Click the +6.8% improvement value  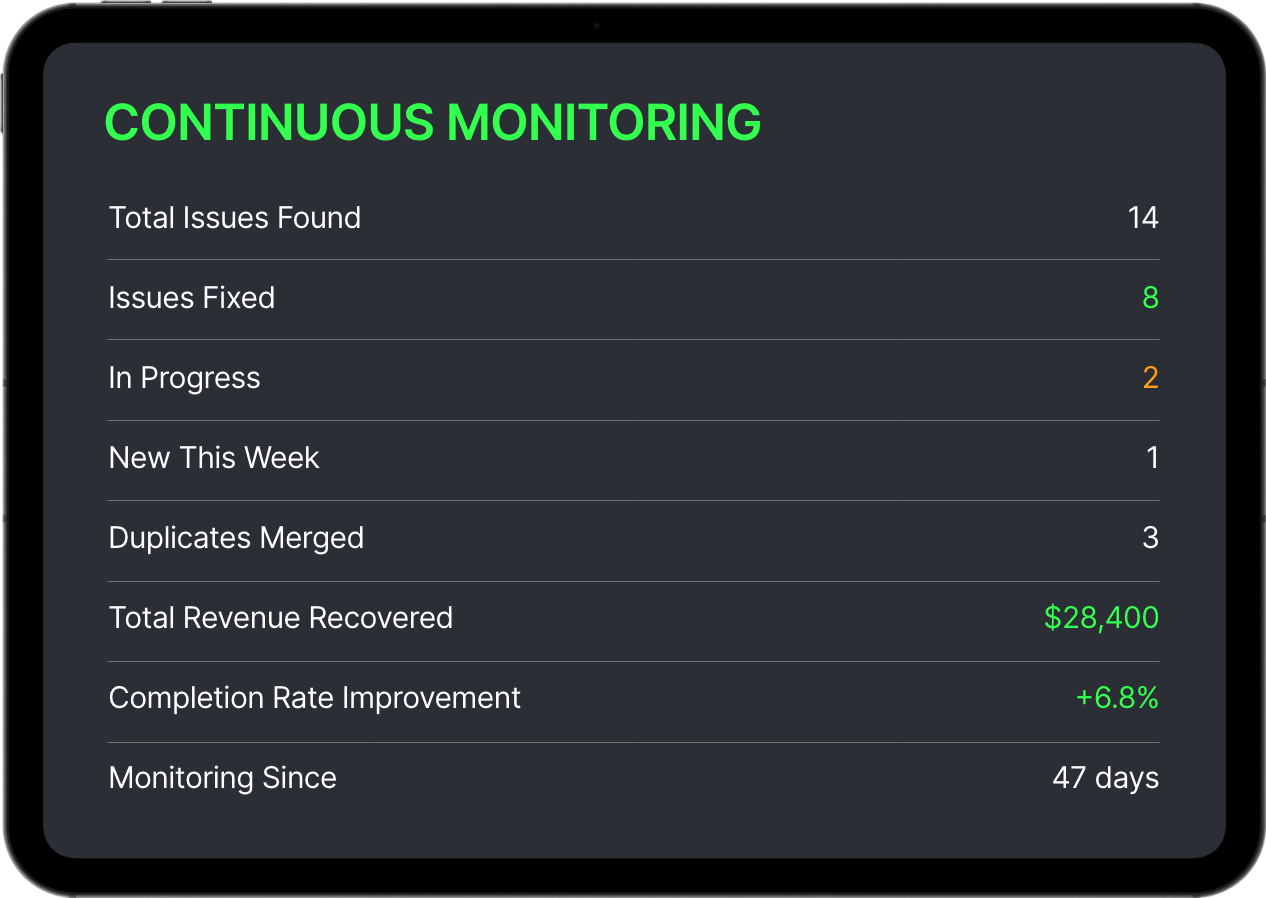(1117, 698)
